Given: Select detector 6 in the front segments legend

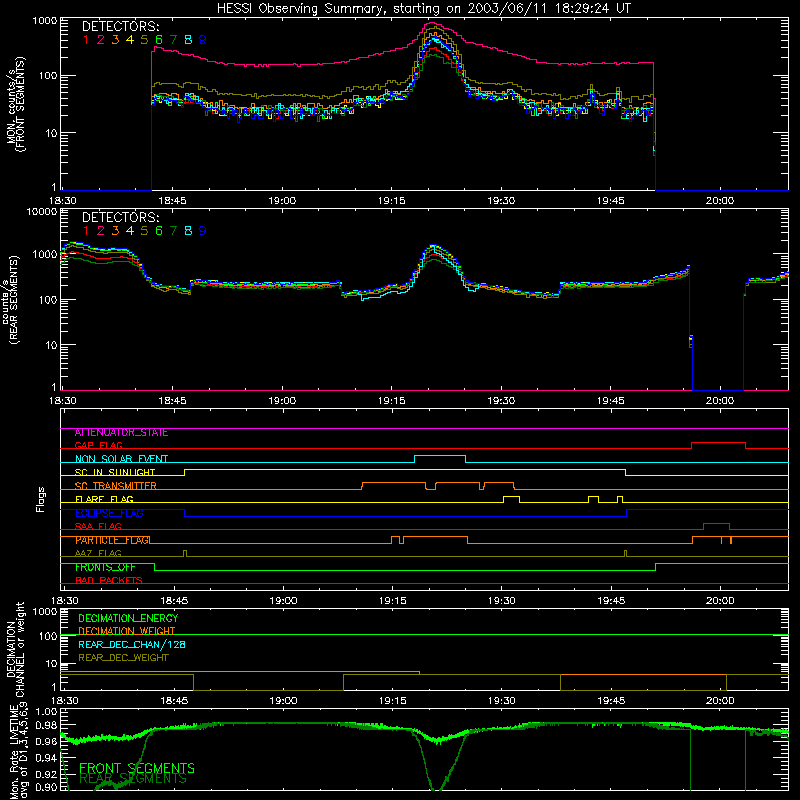Looking at the screenshot, I should tap(159, 39).
